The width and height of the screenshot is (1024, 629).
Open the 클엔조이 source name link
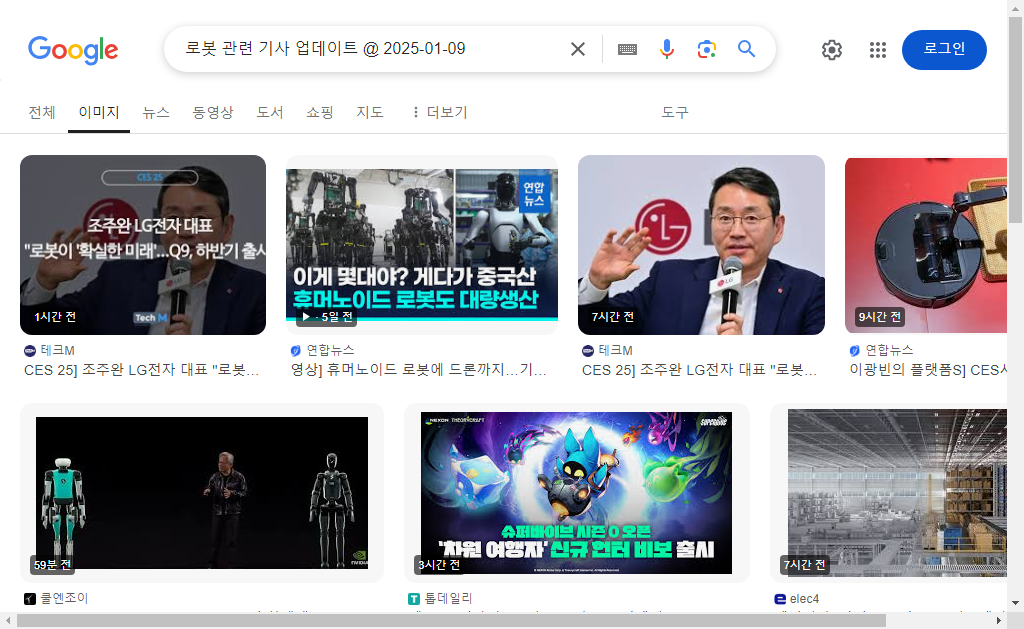(64, 598)
